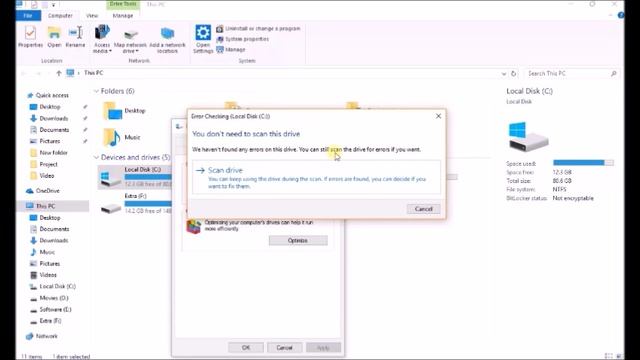Click the Local Disk (C:) capacity bar

pos(148,177)
